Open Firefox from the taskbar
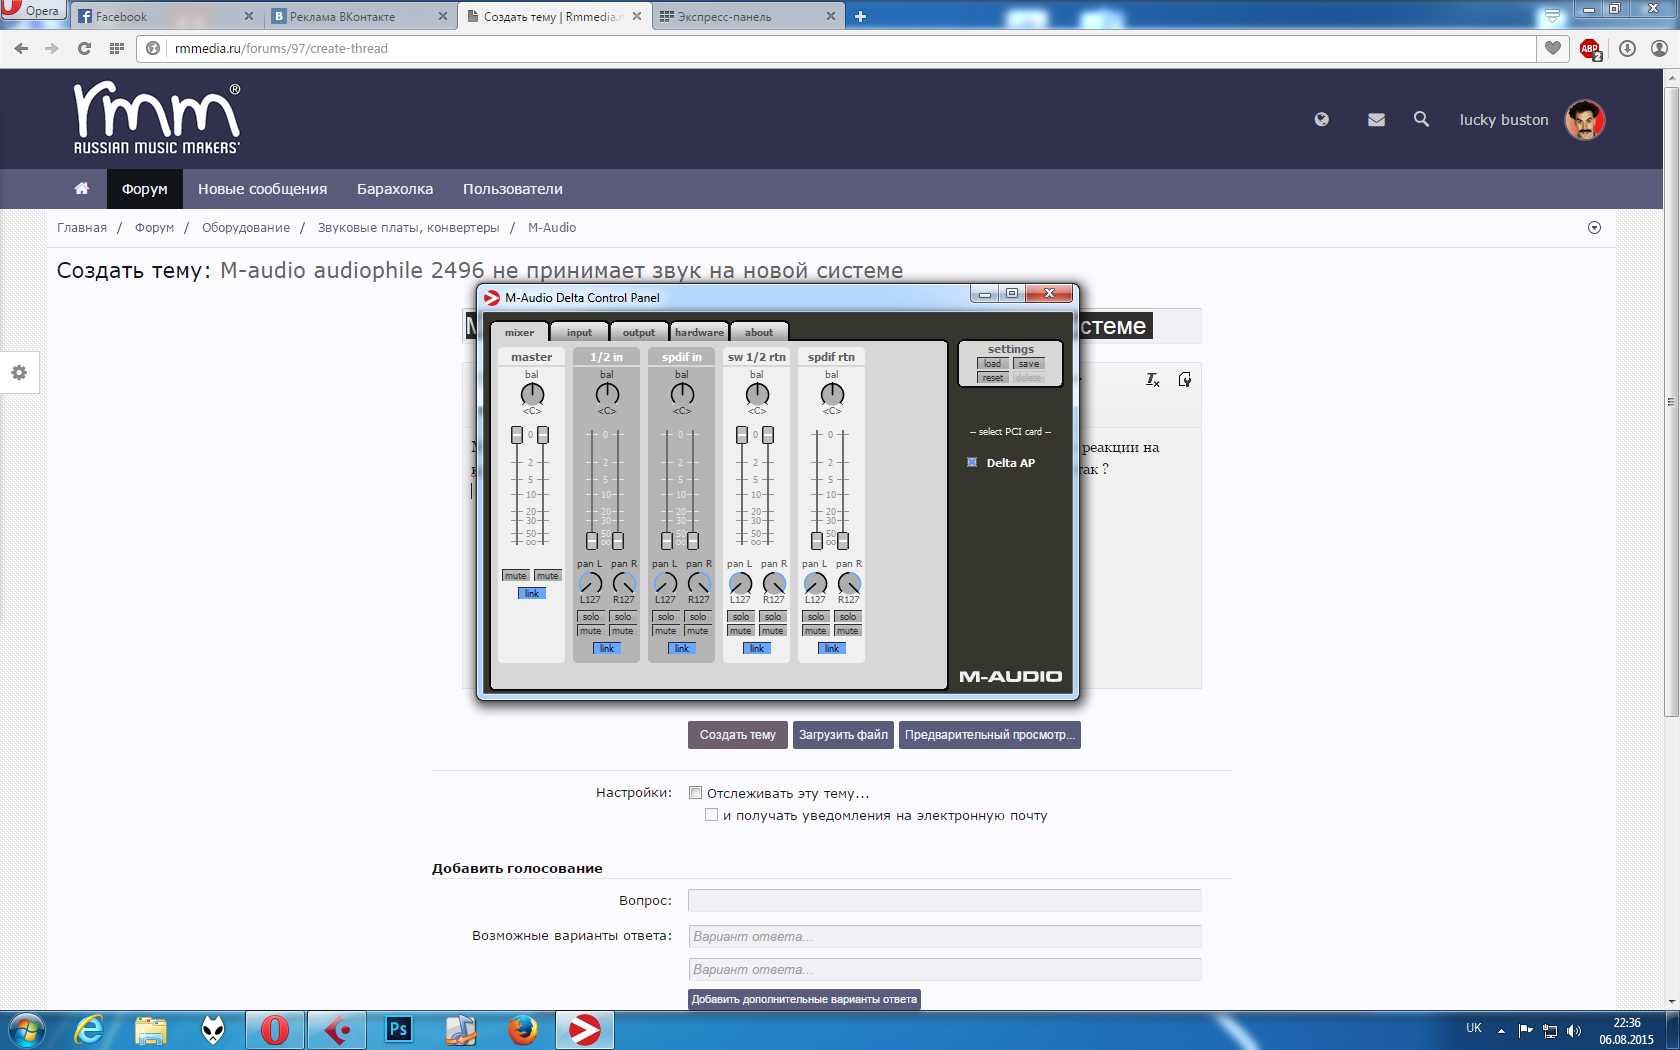This screenshot has height=1050, width=1680. point(523,1030)
